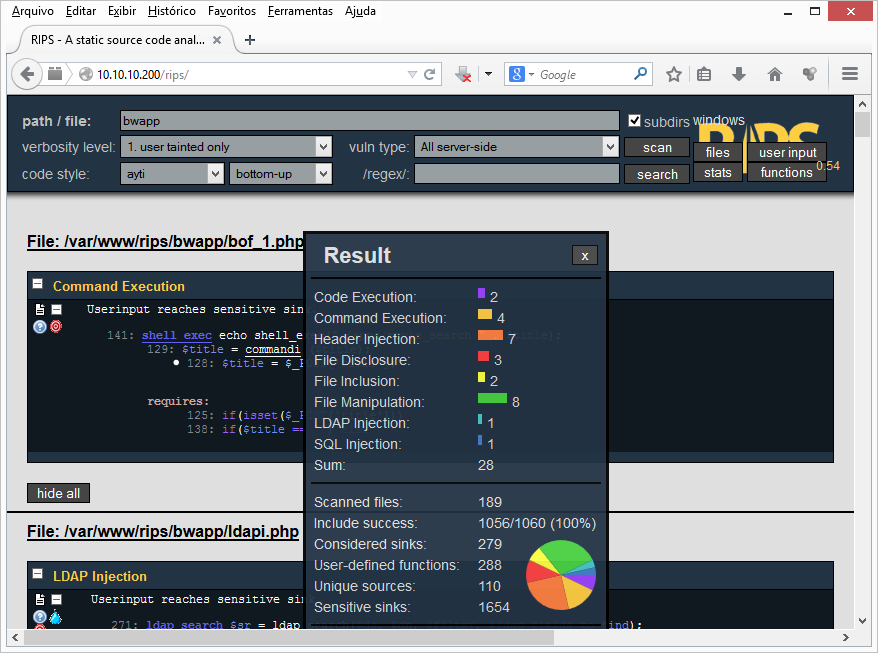Open the Ajuda menu
Screen dimensions: 878x653
360,11
